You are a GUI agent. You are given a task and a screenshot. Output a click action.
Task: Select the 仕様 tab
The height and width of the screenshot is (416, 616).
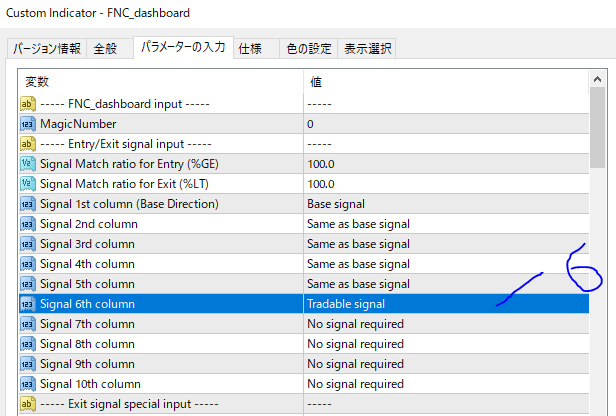pos(250,48)
